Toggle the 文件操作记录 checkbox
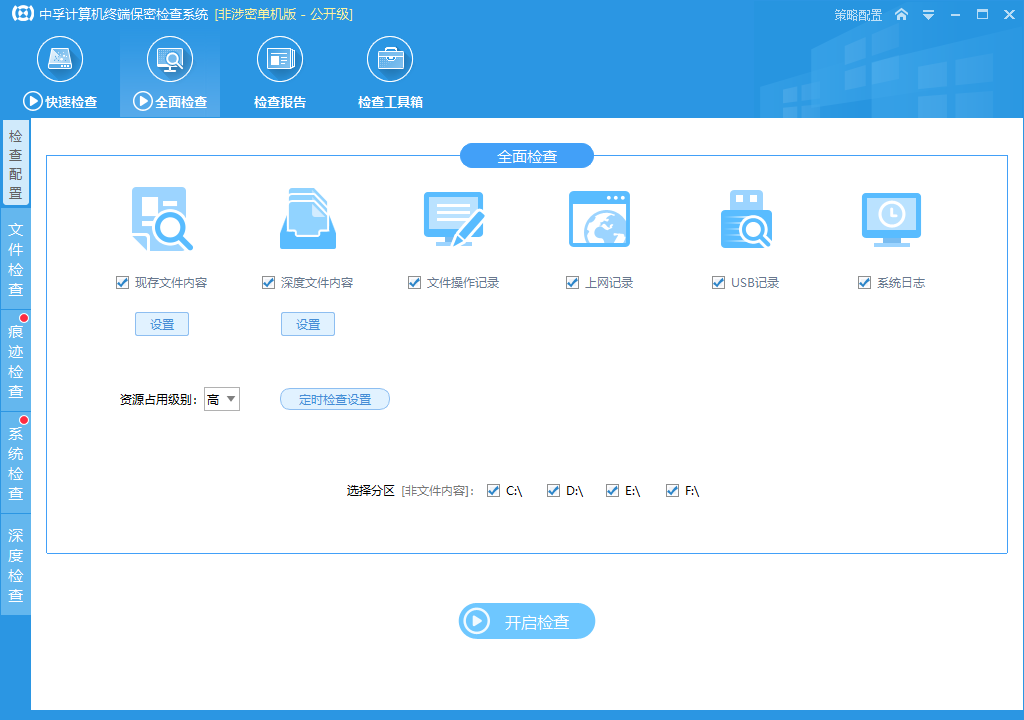Viewport: 1024px width, 720px height. [x=414, y=282]
